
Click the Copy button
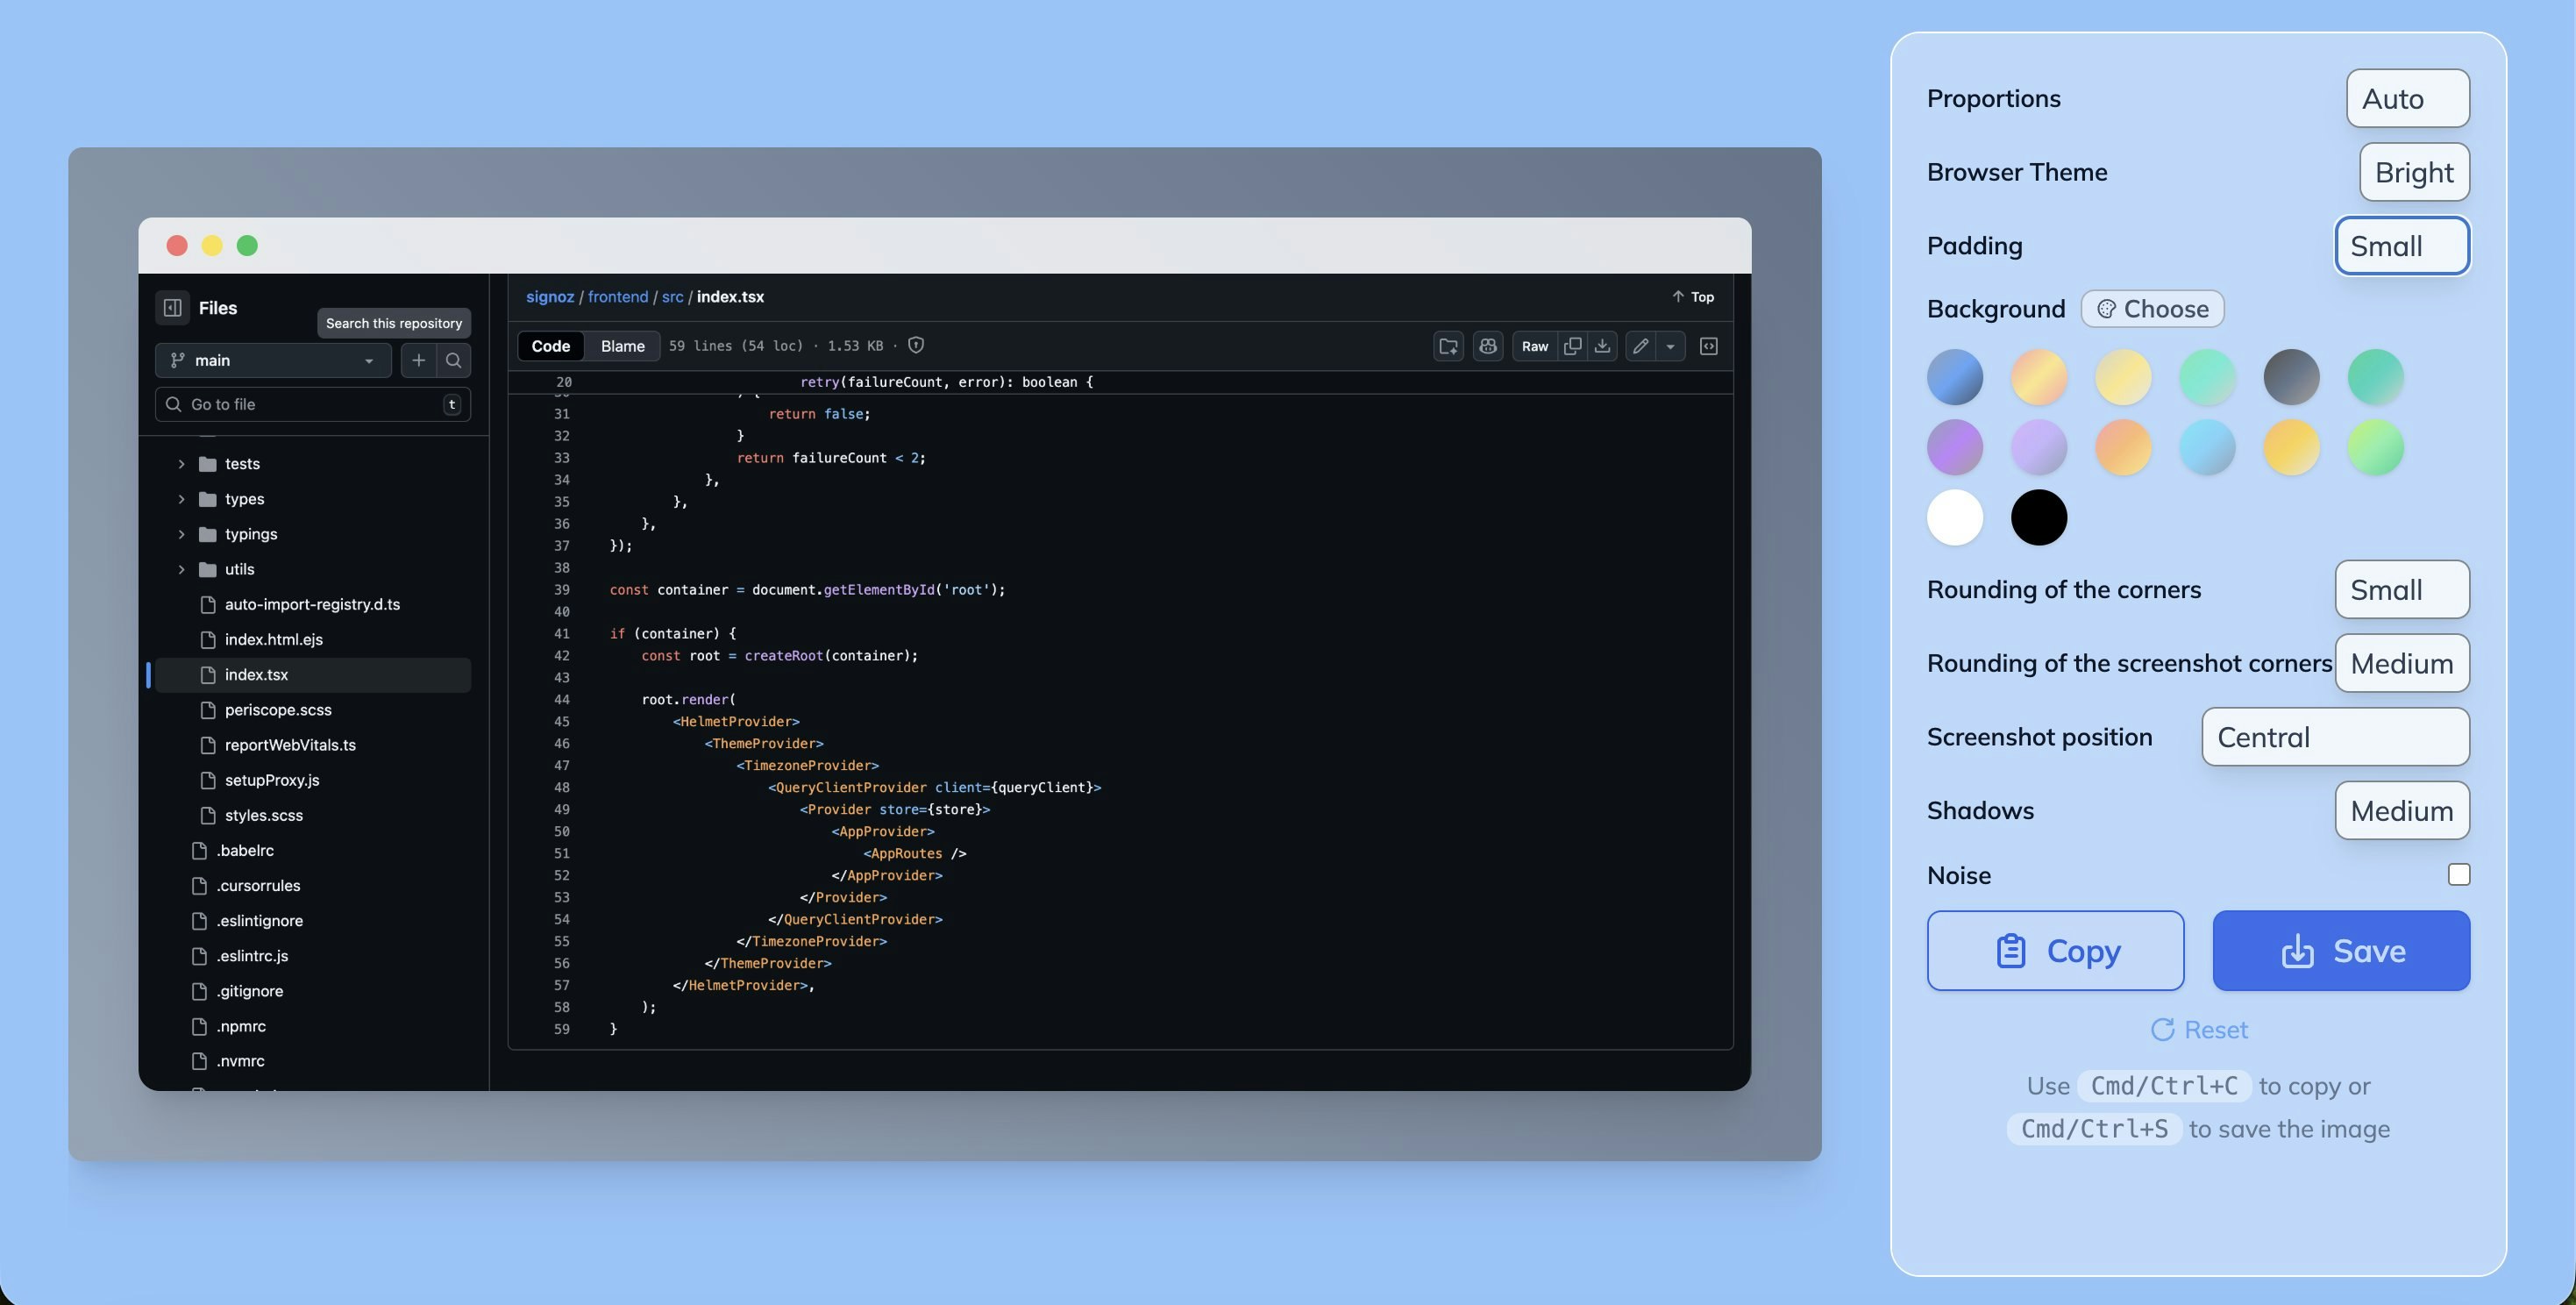(x=2056, y=951)
